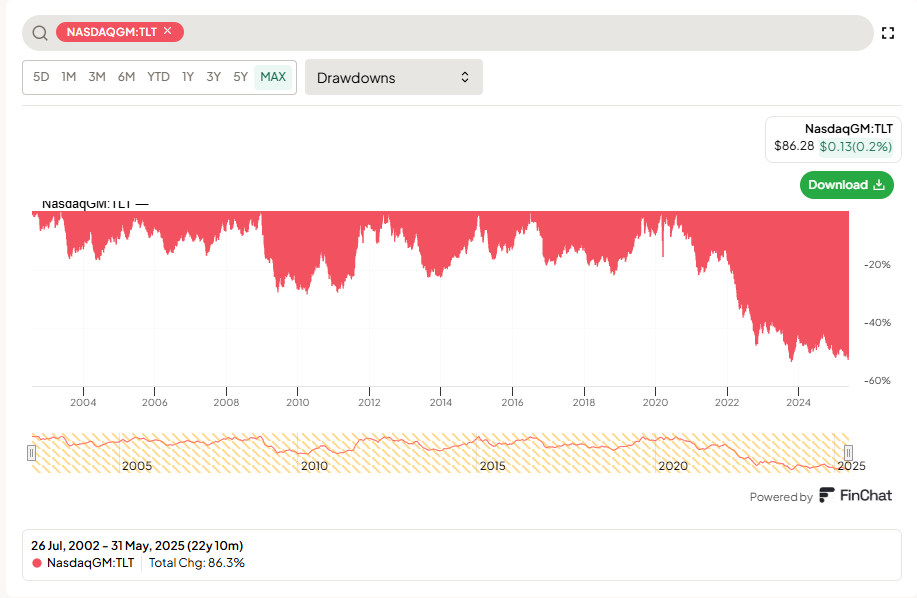
Task: Click the 2008 x-axis label
Action: point(226,402)
